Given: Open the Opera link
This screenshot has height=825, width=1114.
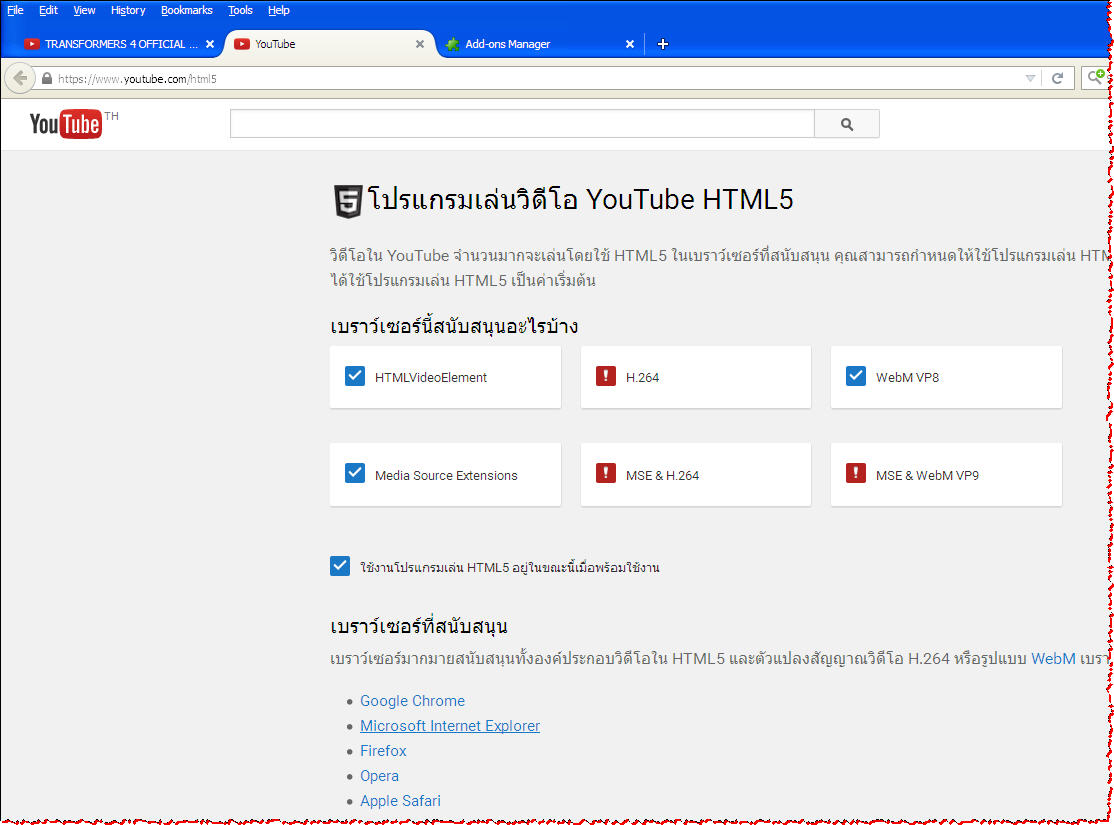Looking at the screenshot, I should tap(379, 776).
